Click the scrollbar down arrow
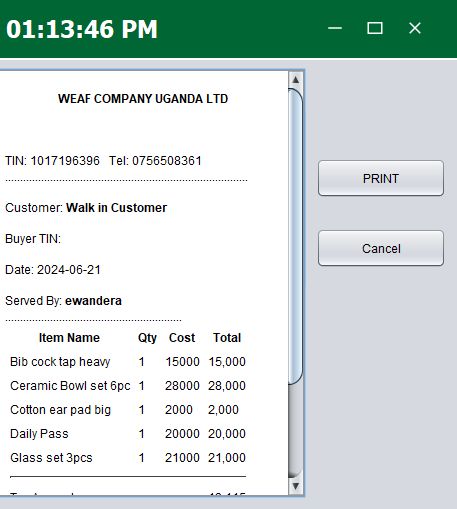457x509 pixels. point(296,486)
